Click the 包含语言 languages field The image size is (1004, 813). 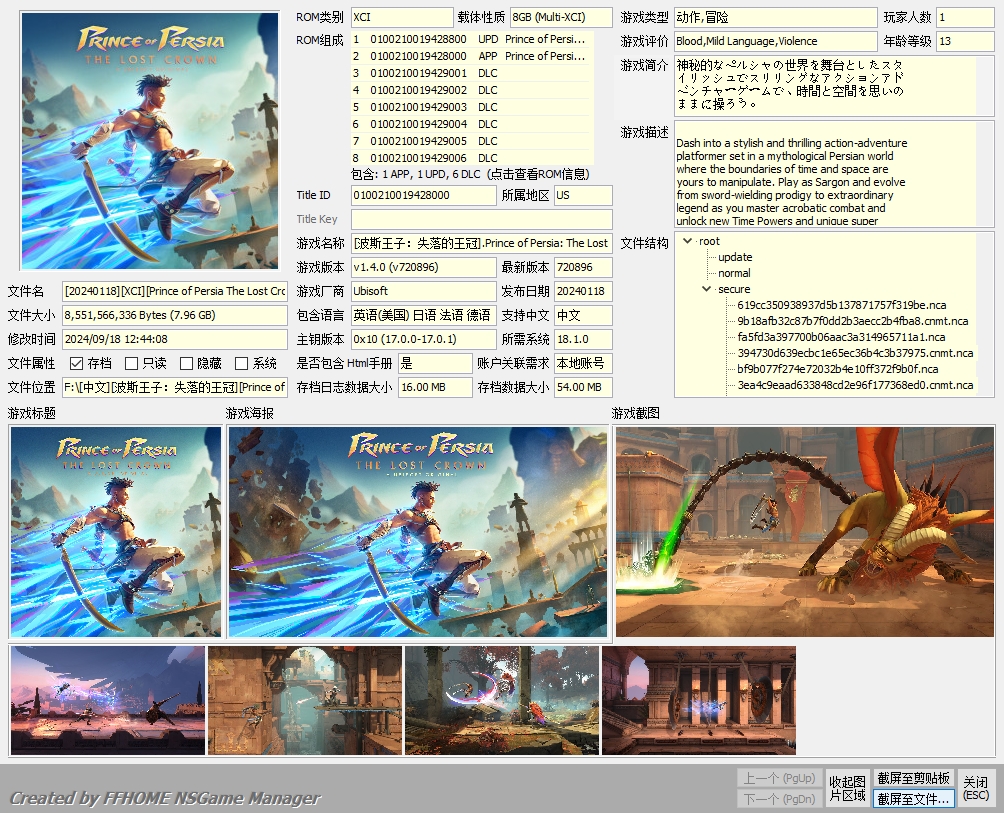coord(423,316)
